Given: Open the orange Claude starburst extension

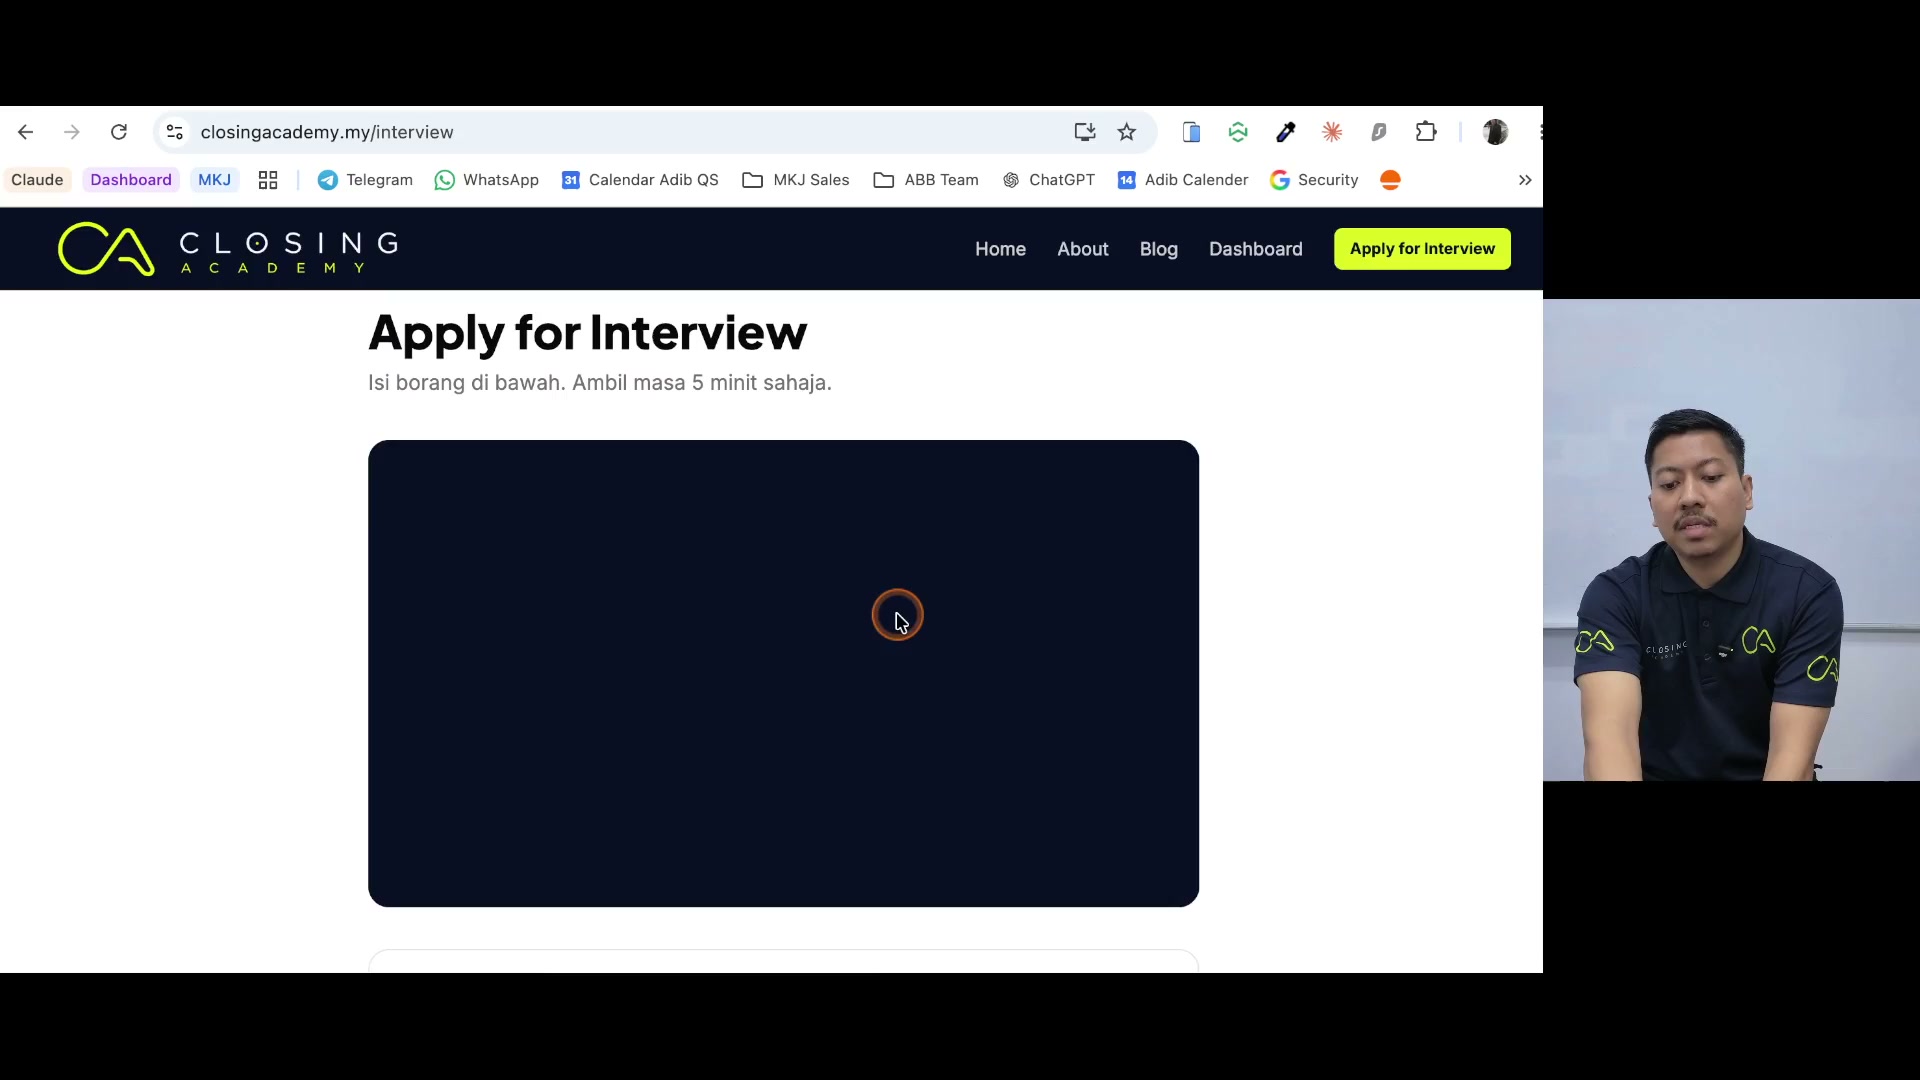Looking at the screenshot, I should tap(1332, 132).
